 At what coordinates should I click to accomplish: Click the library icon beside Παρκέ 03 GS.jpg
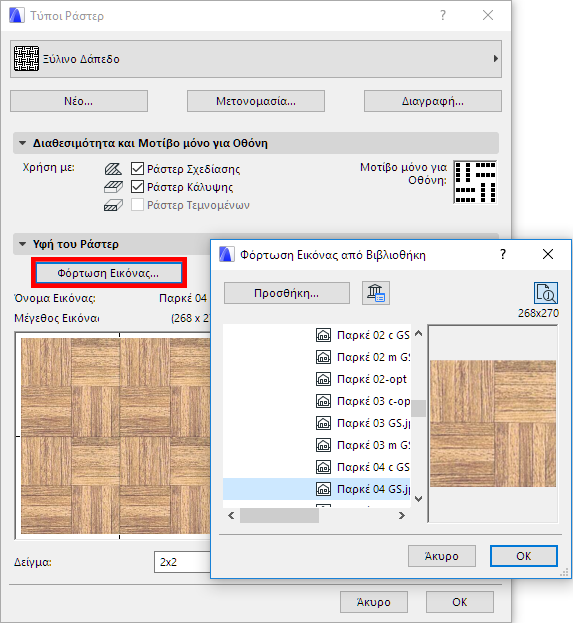point(323,423)
